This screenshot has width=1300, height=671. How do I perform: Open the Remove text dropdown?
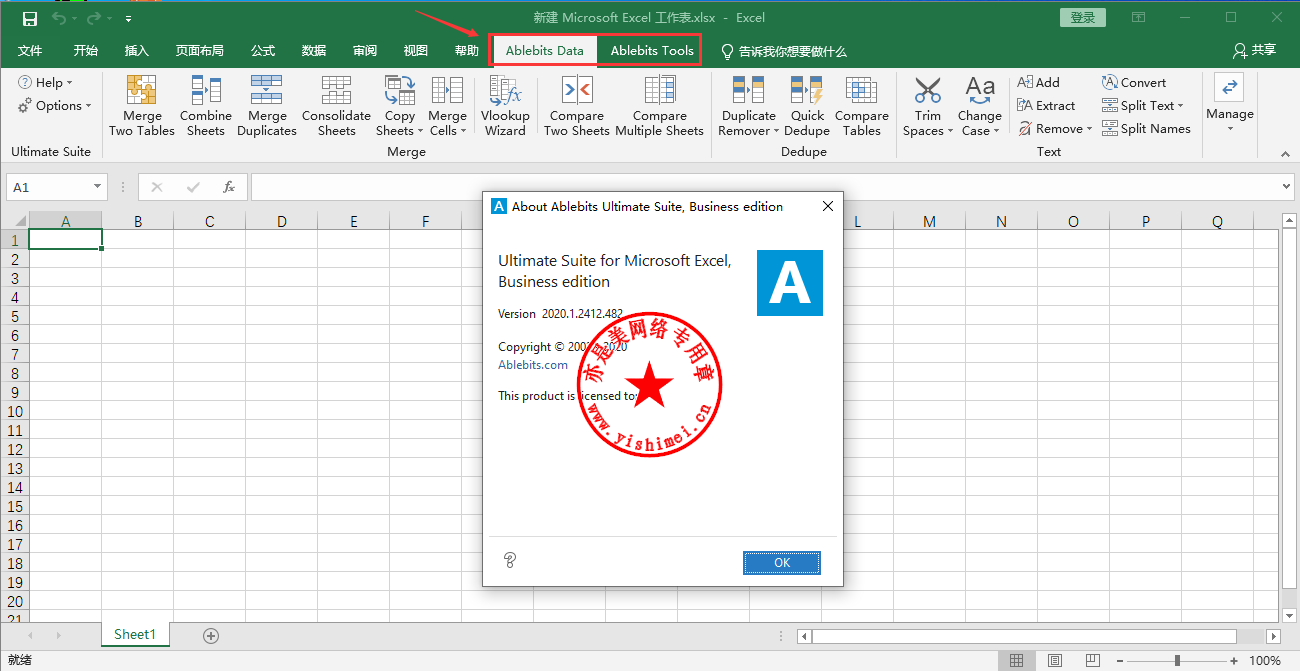pyautogui.click(x=1055, y=128)
